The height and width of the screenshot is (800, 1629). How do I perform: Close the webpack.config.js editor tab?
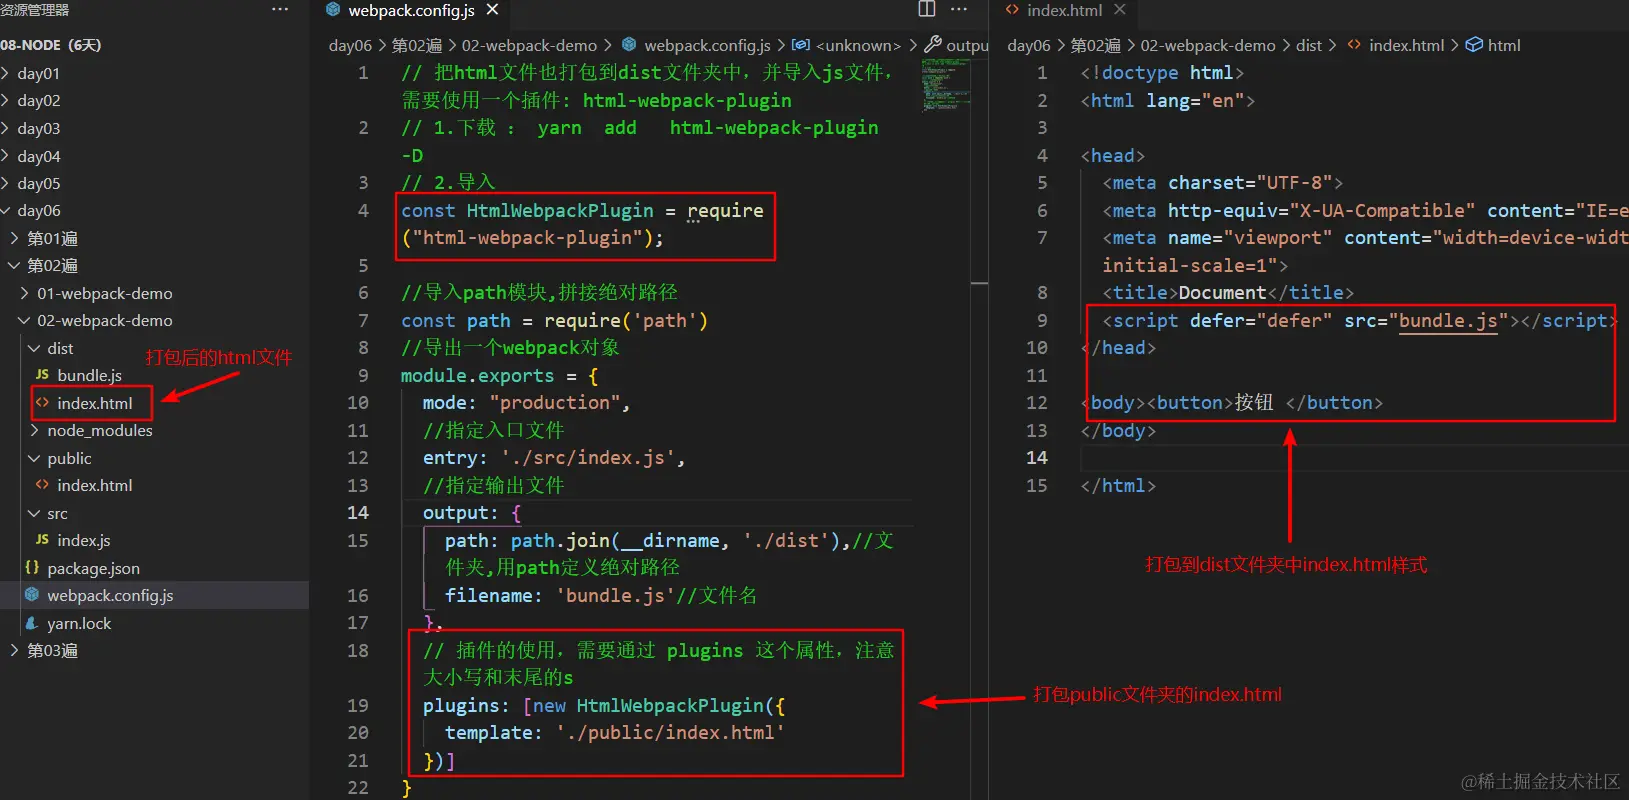(x=492, y=10)
